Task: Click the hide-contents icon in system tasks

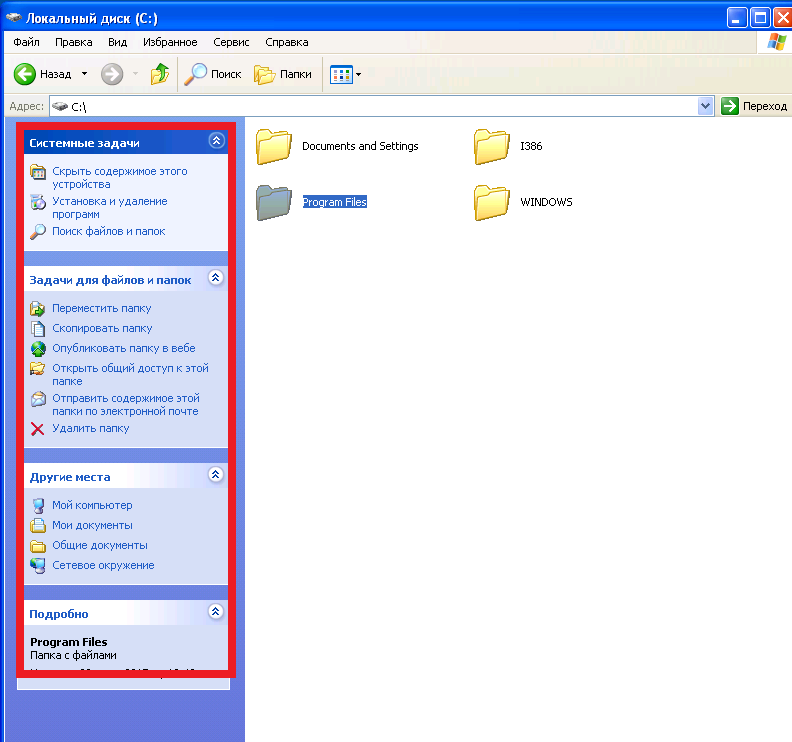Action: tap(38, 172)
